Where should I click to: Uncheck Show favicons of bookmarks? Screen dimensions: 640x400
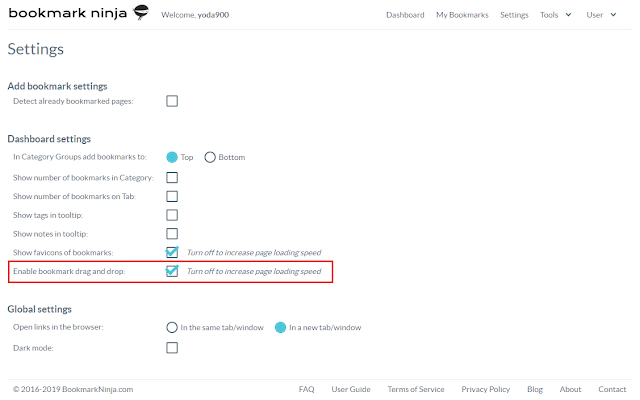tap(172, 252)
